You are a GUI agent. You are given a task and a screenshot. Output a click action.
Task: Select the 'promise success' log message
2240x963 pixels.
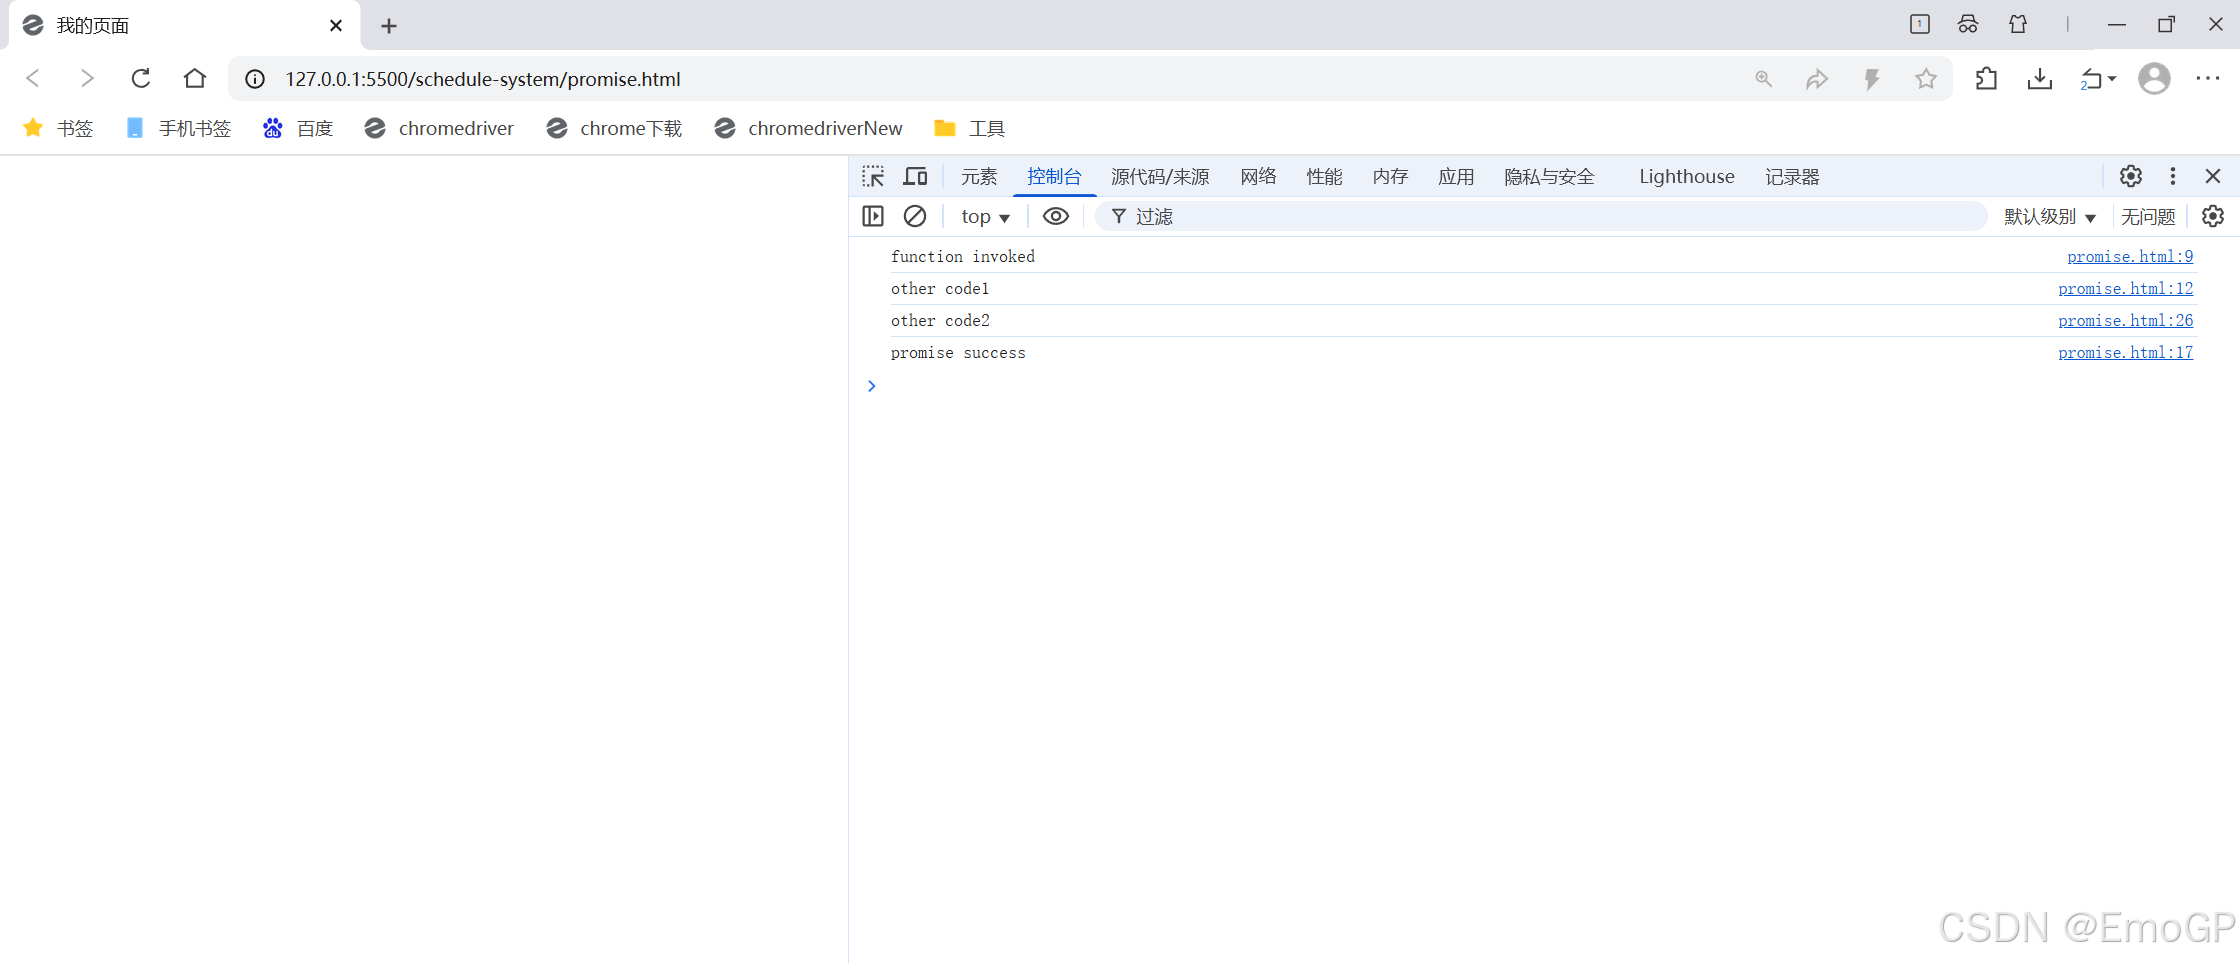click(958, 353)
